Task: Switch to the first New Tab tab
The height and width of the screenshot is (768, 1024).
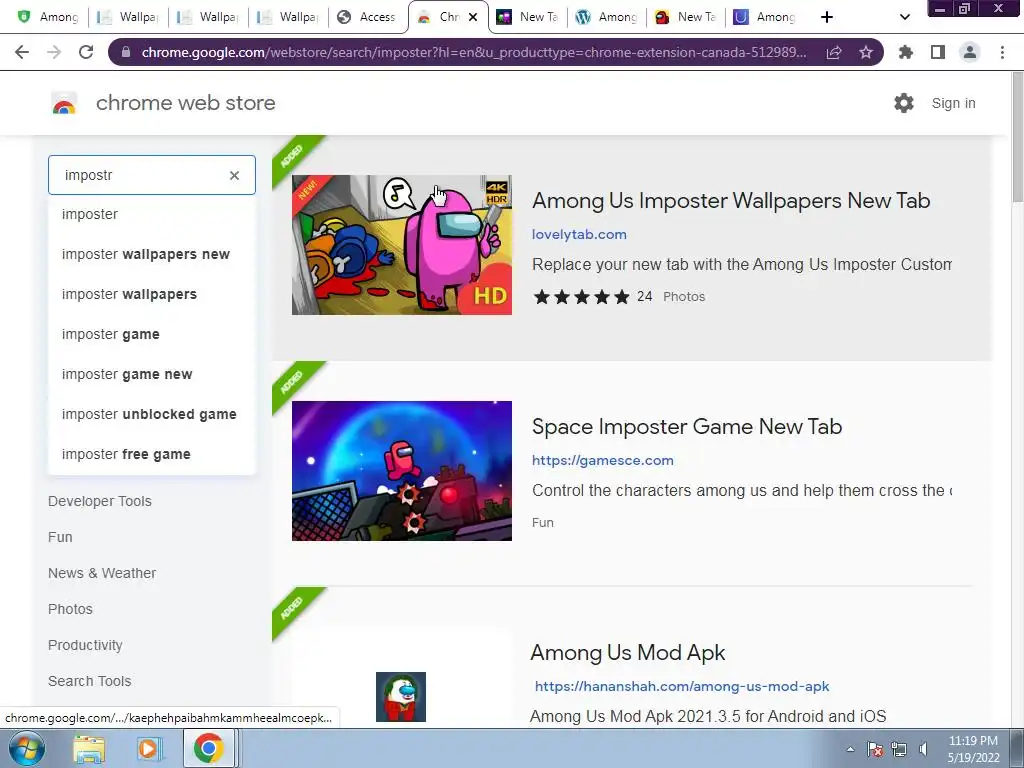Action: pyautogui.click(x=528, y=17)
